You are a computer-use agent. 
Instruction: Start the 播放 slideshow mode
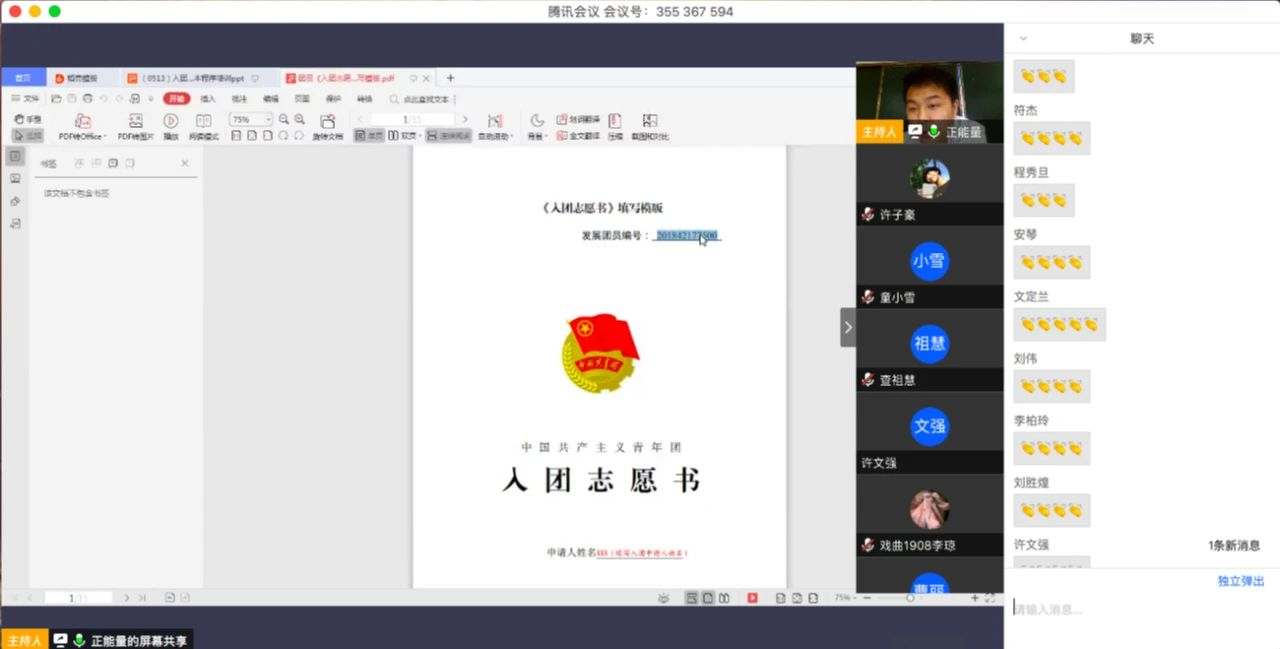(171, 127)
